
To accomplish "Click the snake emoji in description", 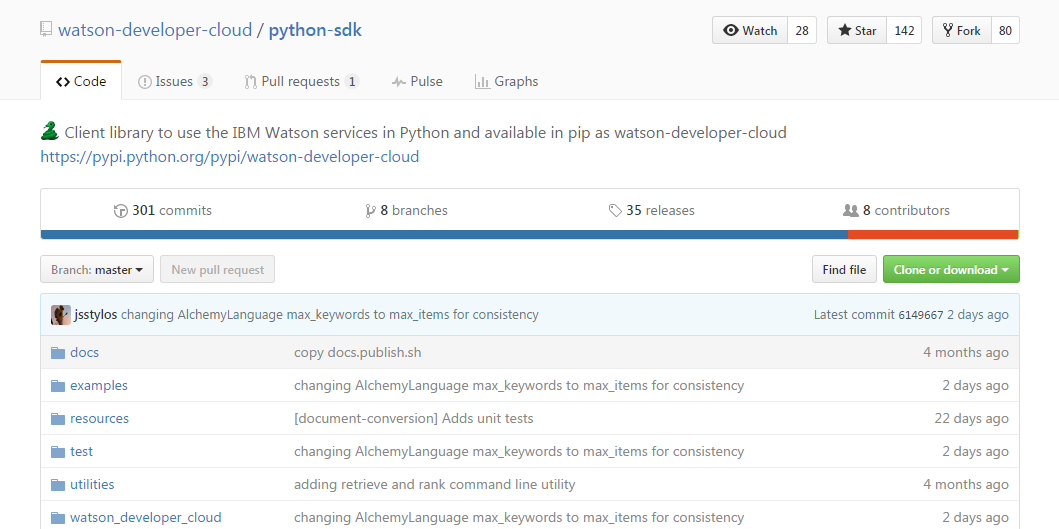I will [x=50, y=131].
